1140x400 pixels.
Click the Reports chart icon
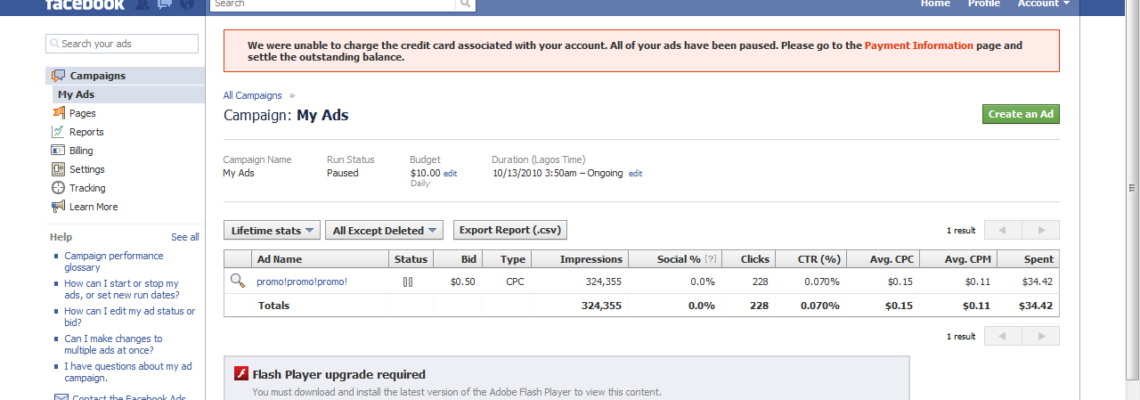point(58,132)
